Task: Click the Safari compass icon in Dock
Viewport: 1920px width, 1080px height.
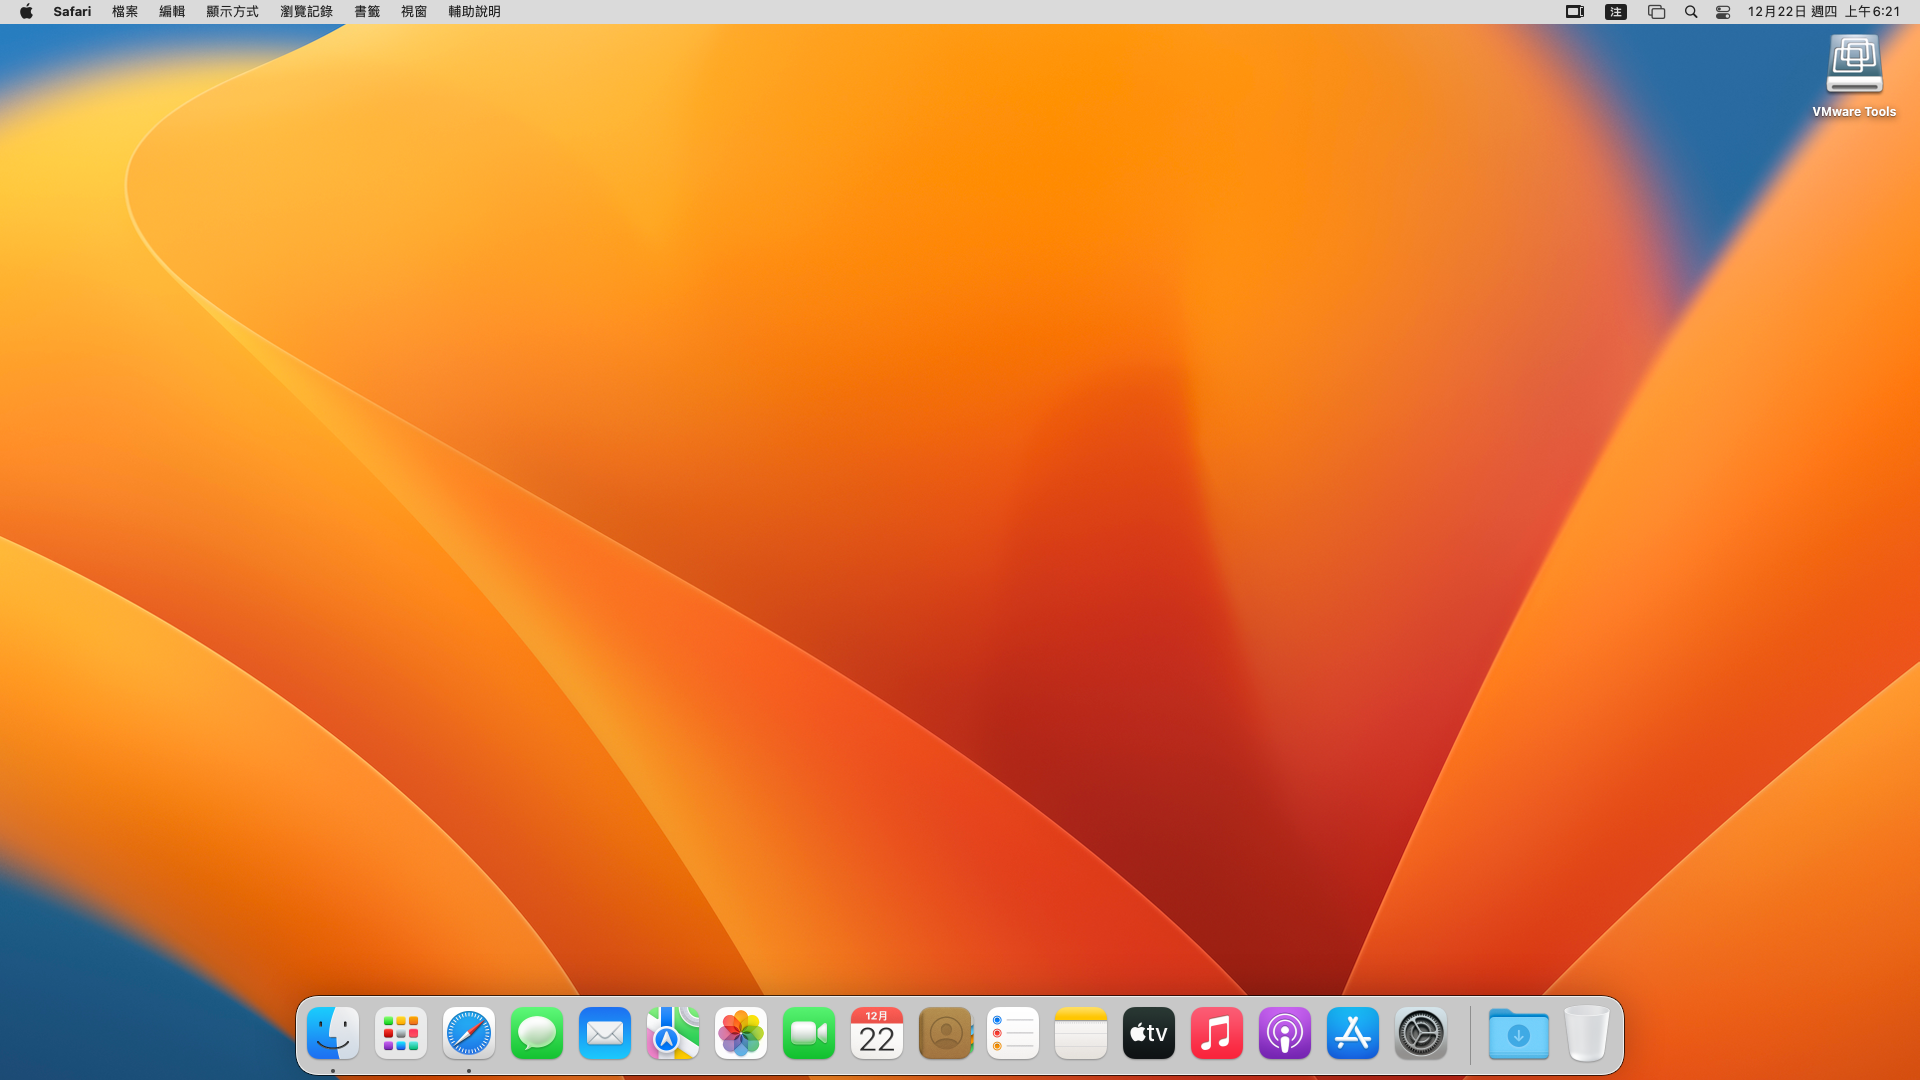Action: point(469,1033)
